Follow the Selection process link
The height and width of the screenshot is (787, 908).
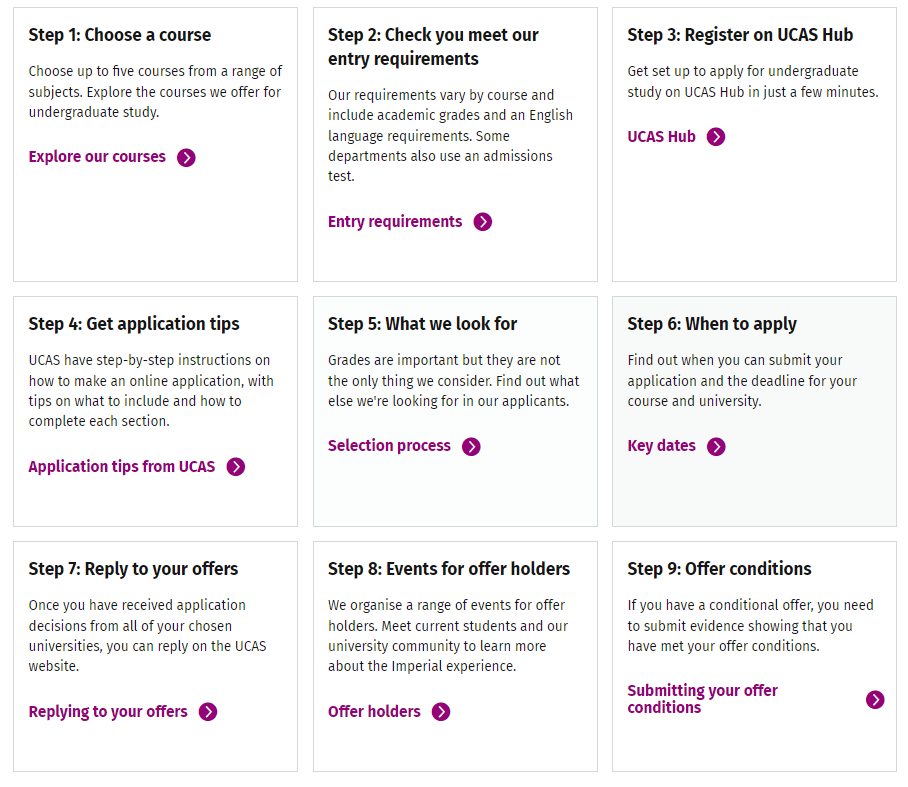click(x=389, y=446)
